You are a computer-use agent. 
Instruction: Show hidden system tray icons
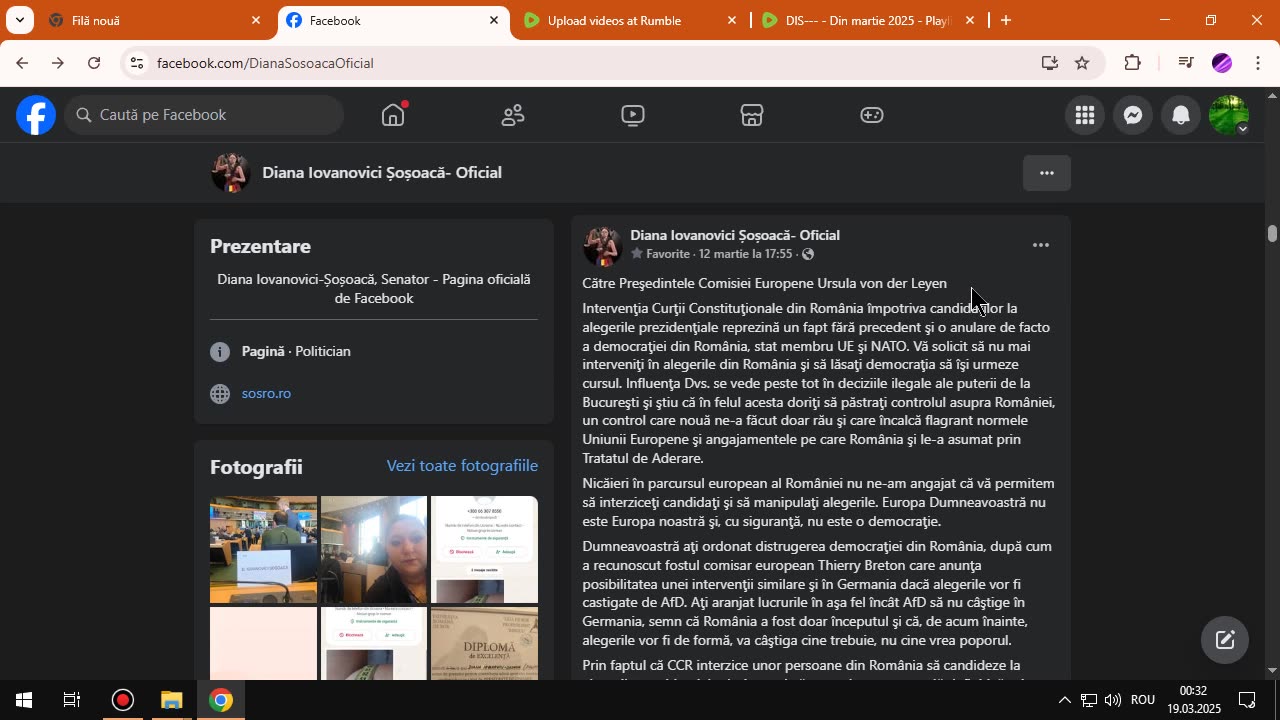tap(1064, 700)
